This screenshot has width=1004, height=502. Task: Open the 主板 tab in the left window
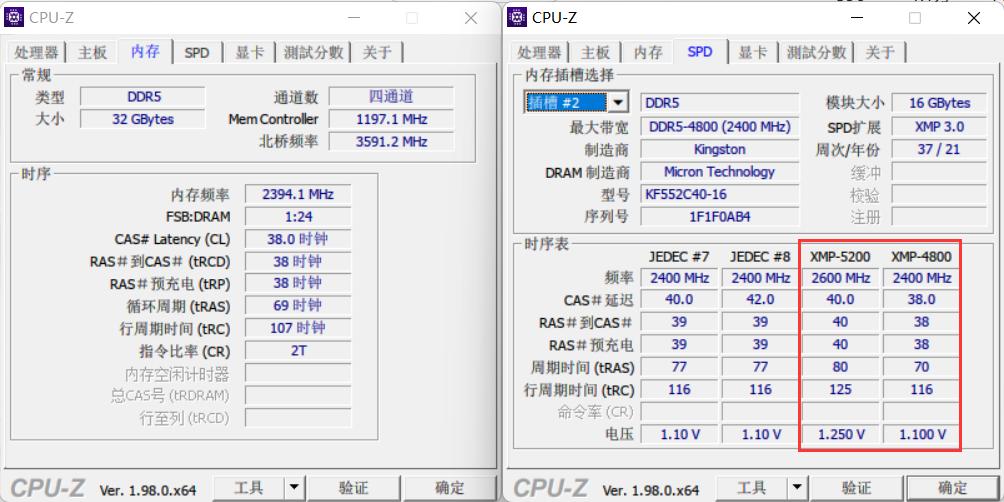[x=92, y=53]
